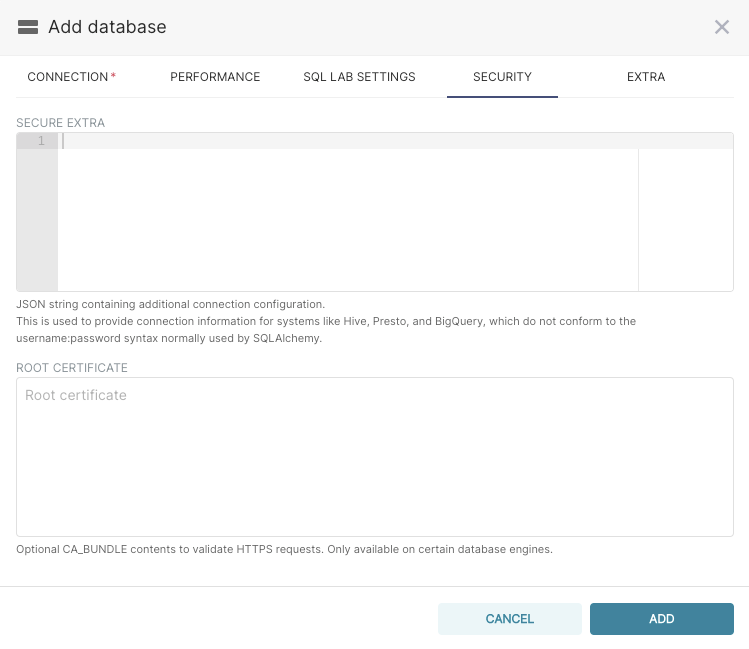The image size is (749, 649).
Task: Select the Security tab
Action: coord(502,77)
